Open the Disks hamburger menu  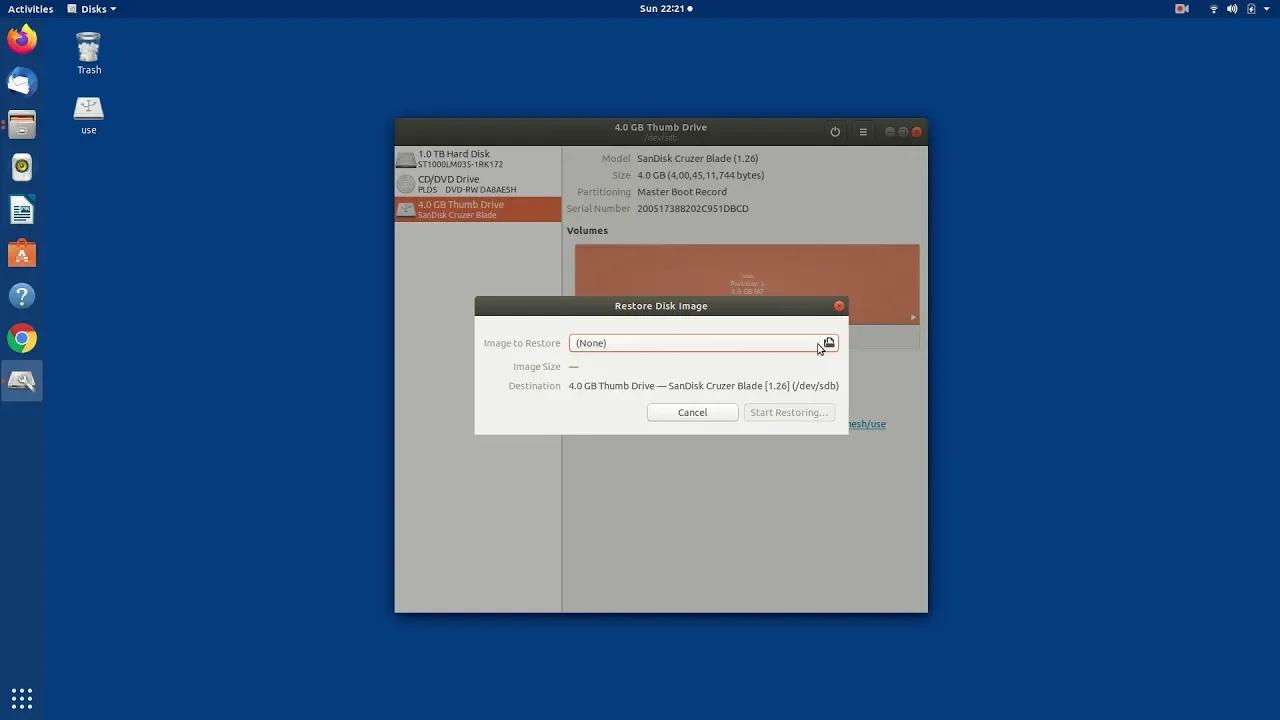click(x=862, y=131)
